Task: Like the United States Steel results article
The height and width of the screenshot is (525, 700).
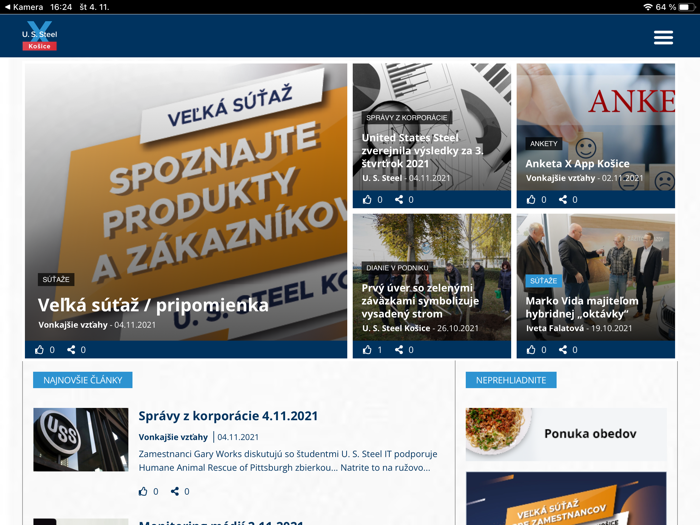Action: click(367, 200)
